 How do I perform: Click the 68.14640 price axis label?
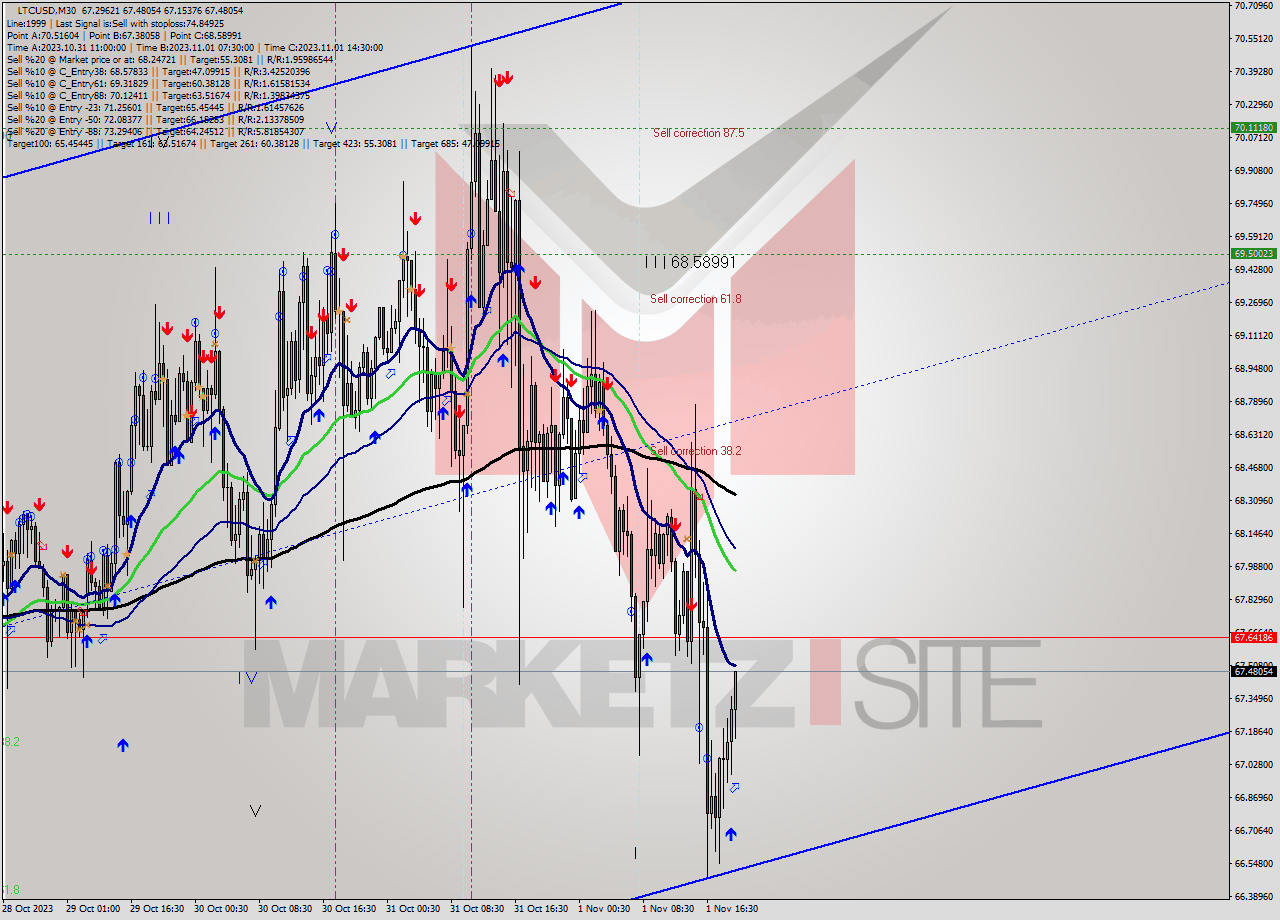(1253, 534)
